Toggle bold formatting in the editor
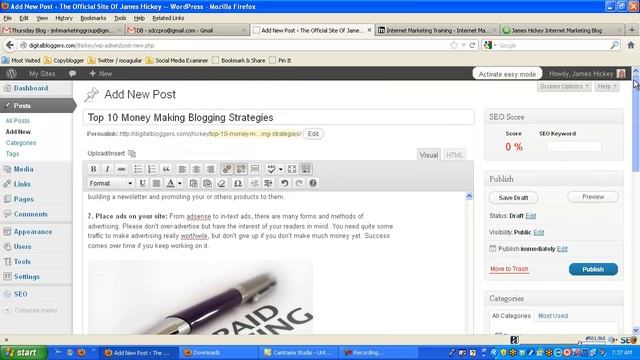Image resolution: width=640 pixels, height=360 pixels. (x=93, y=169)
